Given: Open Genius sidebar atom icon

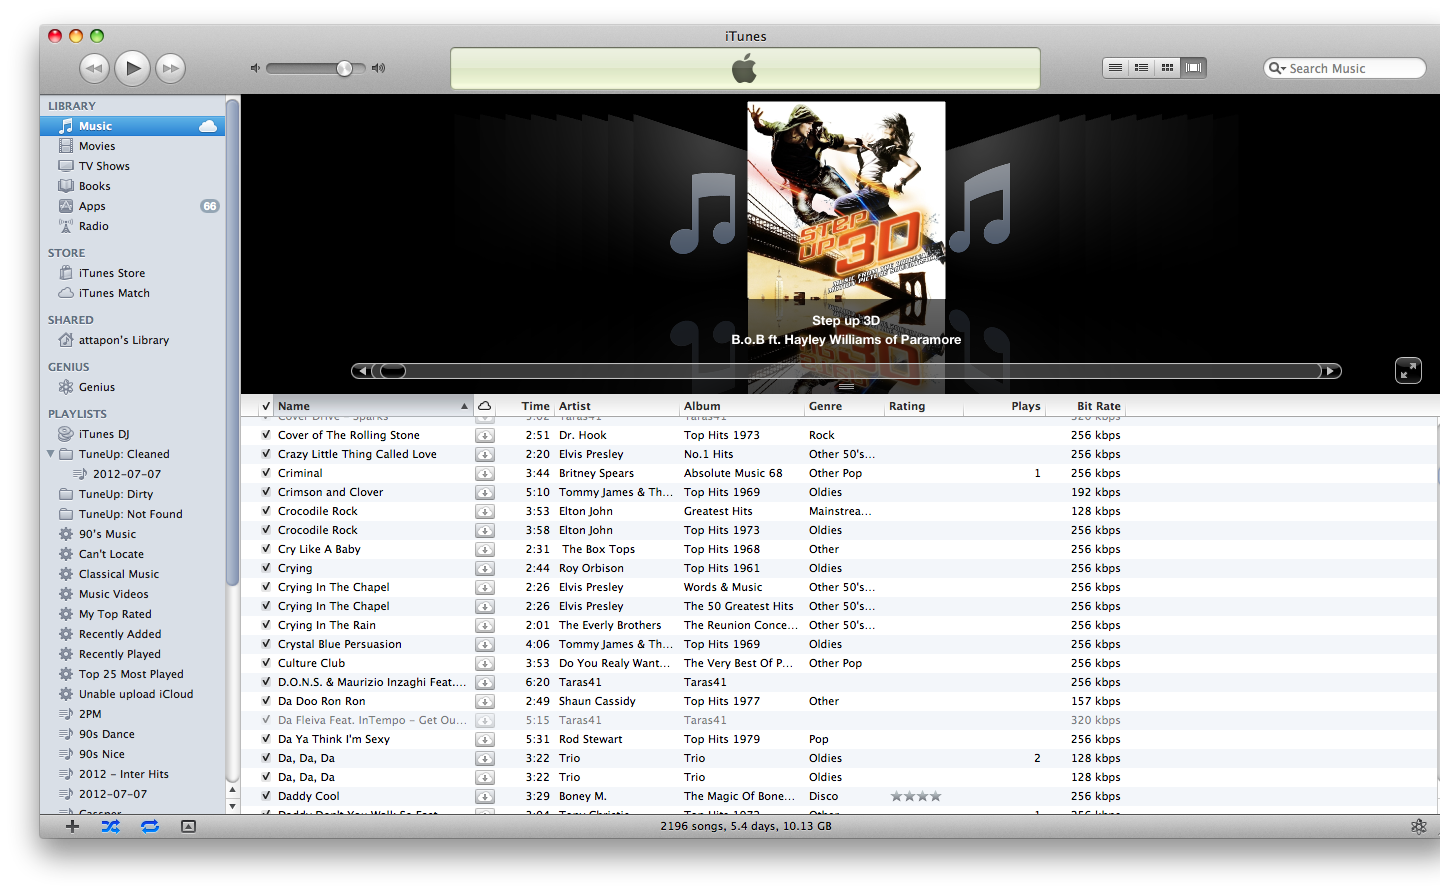Looking at the screenshot, I should (x=1418, y=826).
